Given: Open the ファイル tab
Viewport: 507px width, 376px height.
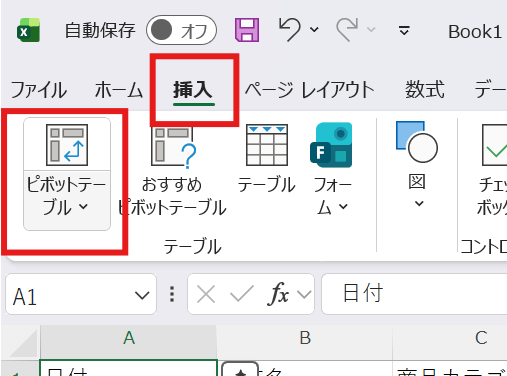Looking at the screenshot, I should pyautogui.click(x=39, y=90).
